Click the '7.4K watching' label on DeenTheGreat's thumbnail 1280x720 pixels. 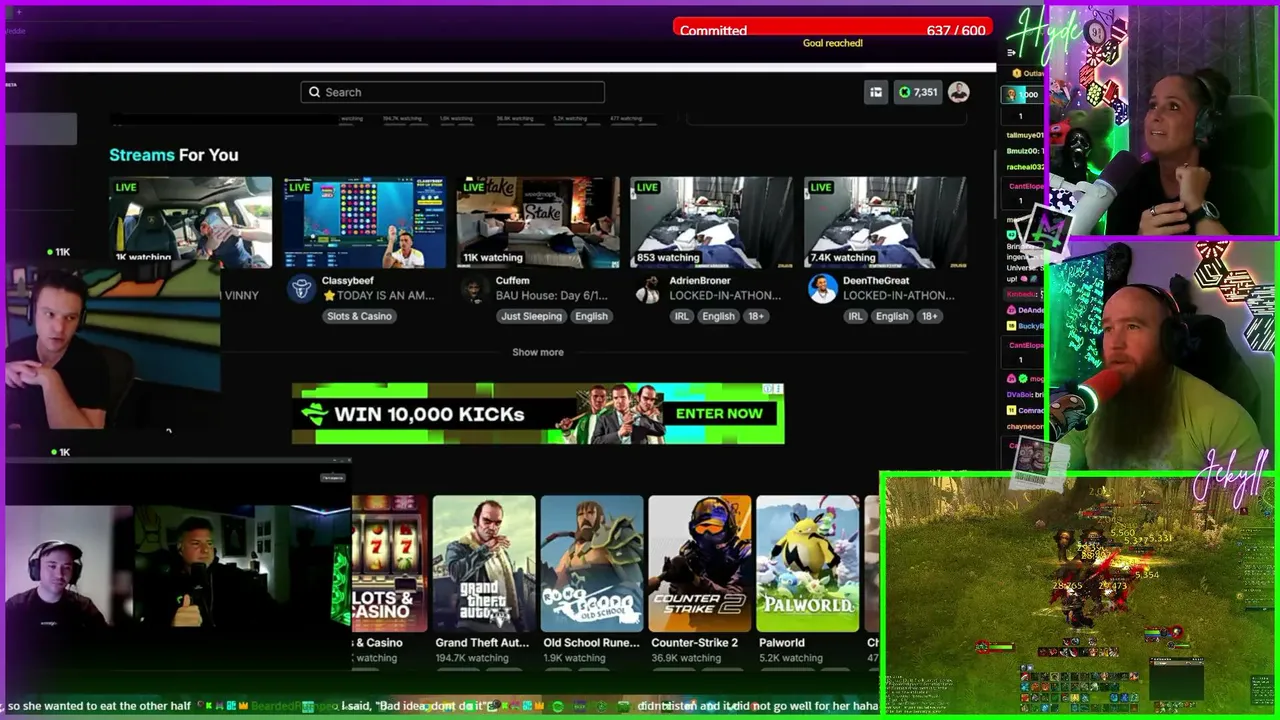842,257
